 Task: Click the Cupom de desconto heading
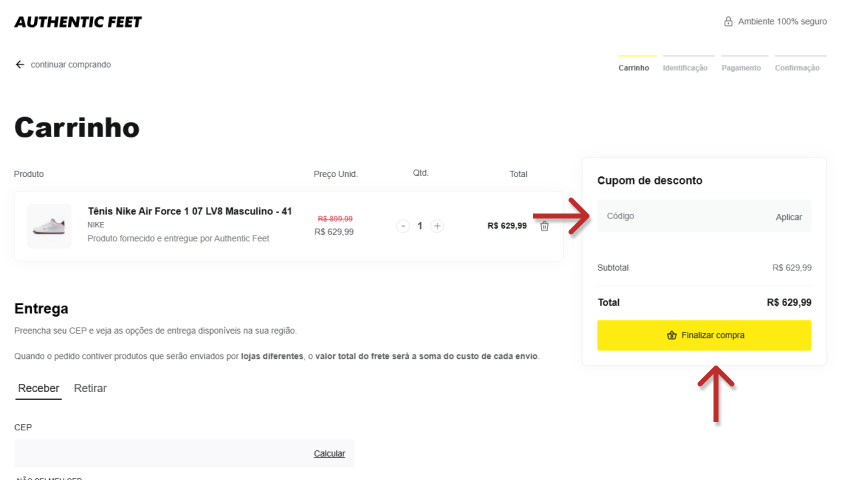[649, 181]
